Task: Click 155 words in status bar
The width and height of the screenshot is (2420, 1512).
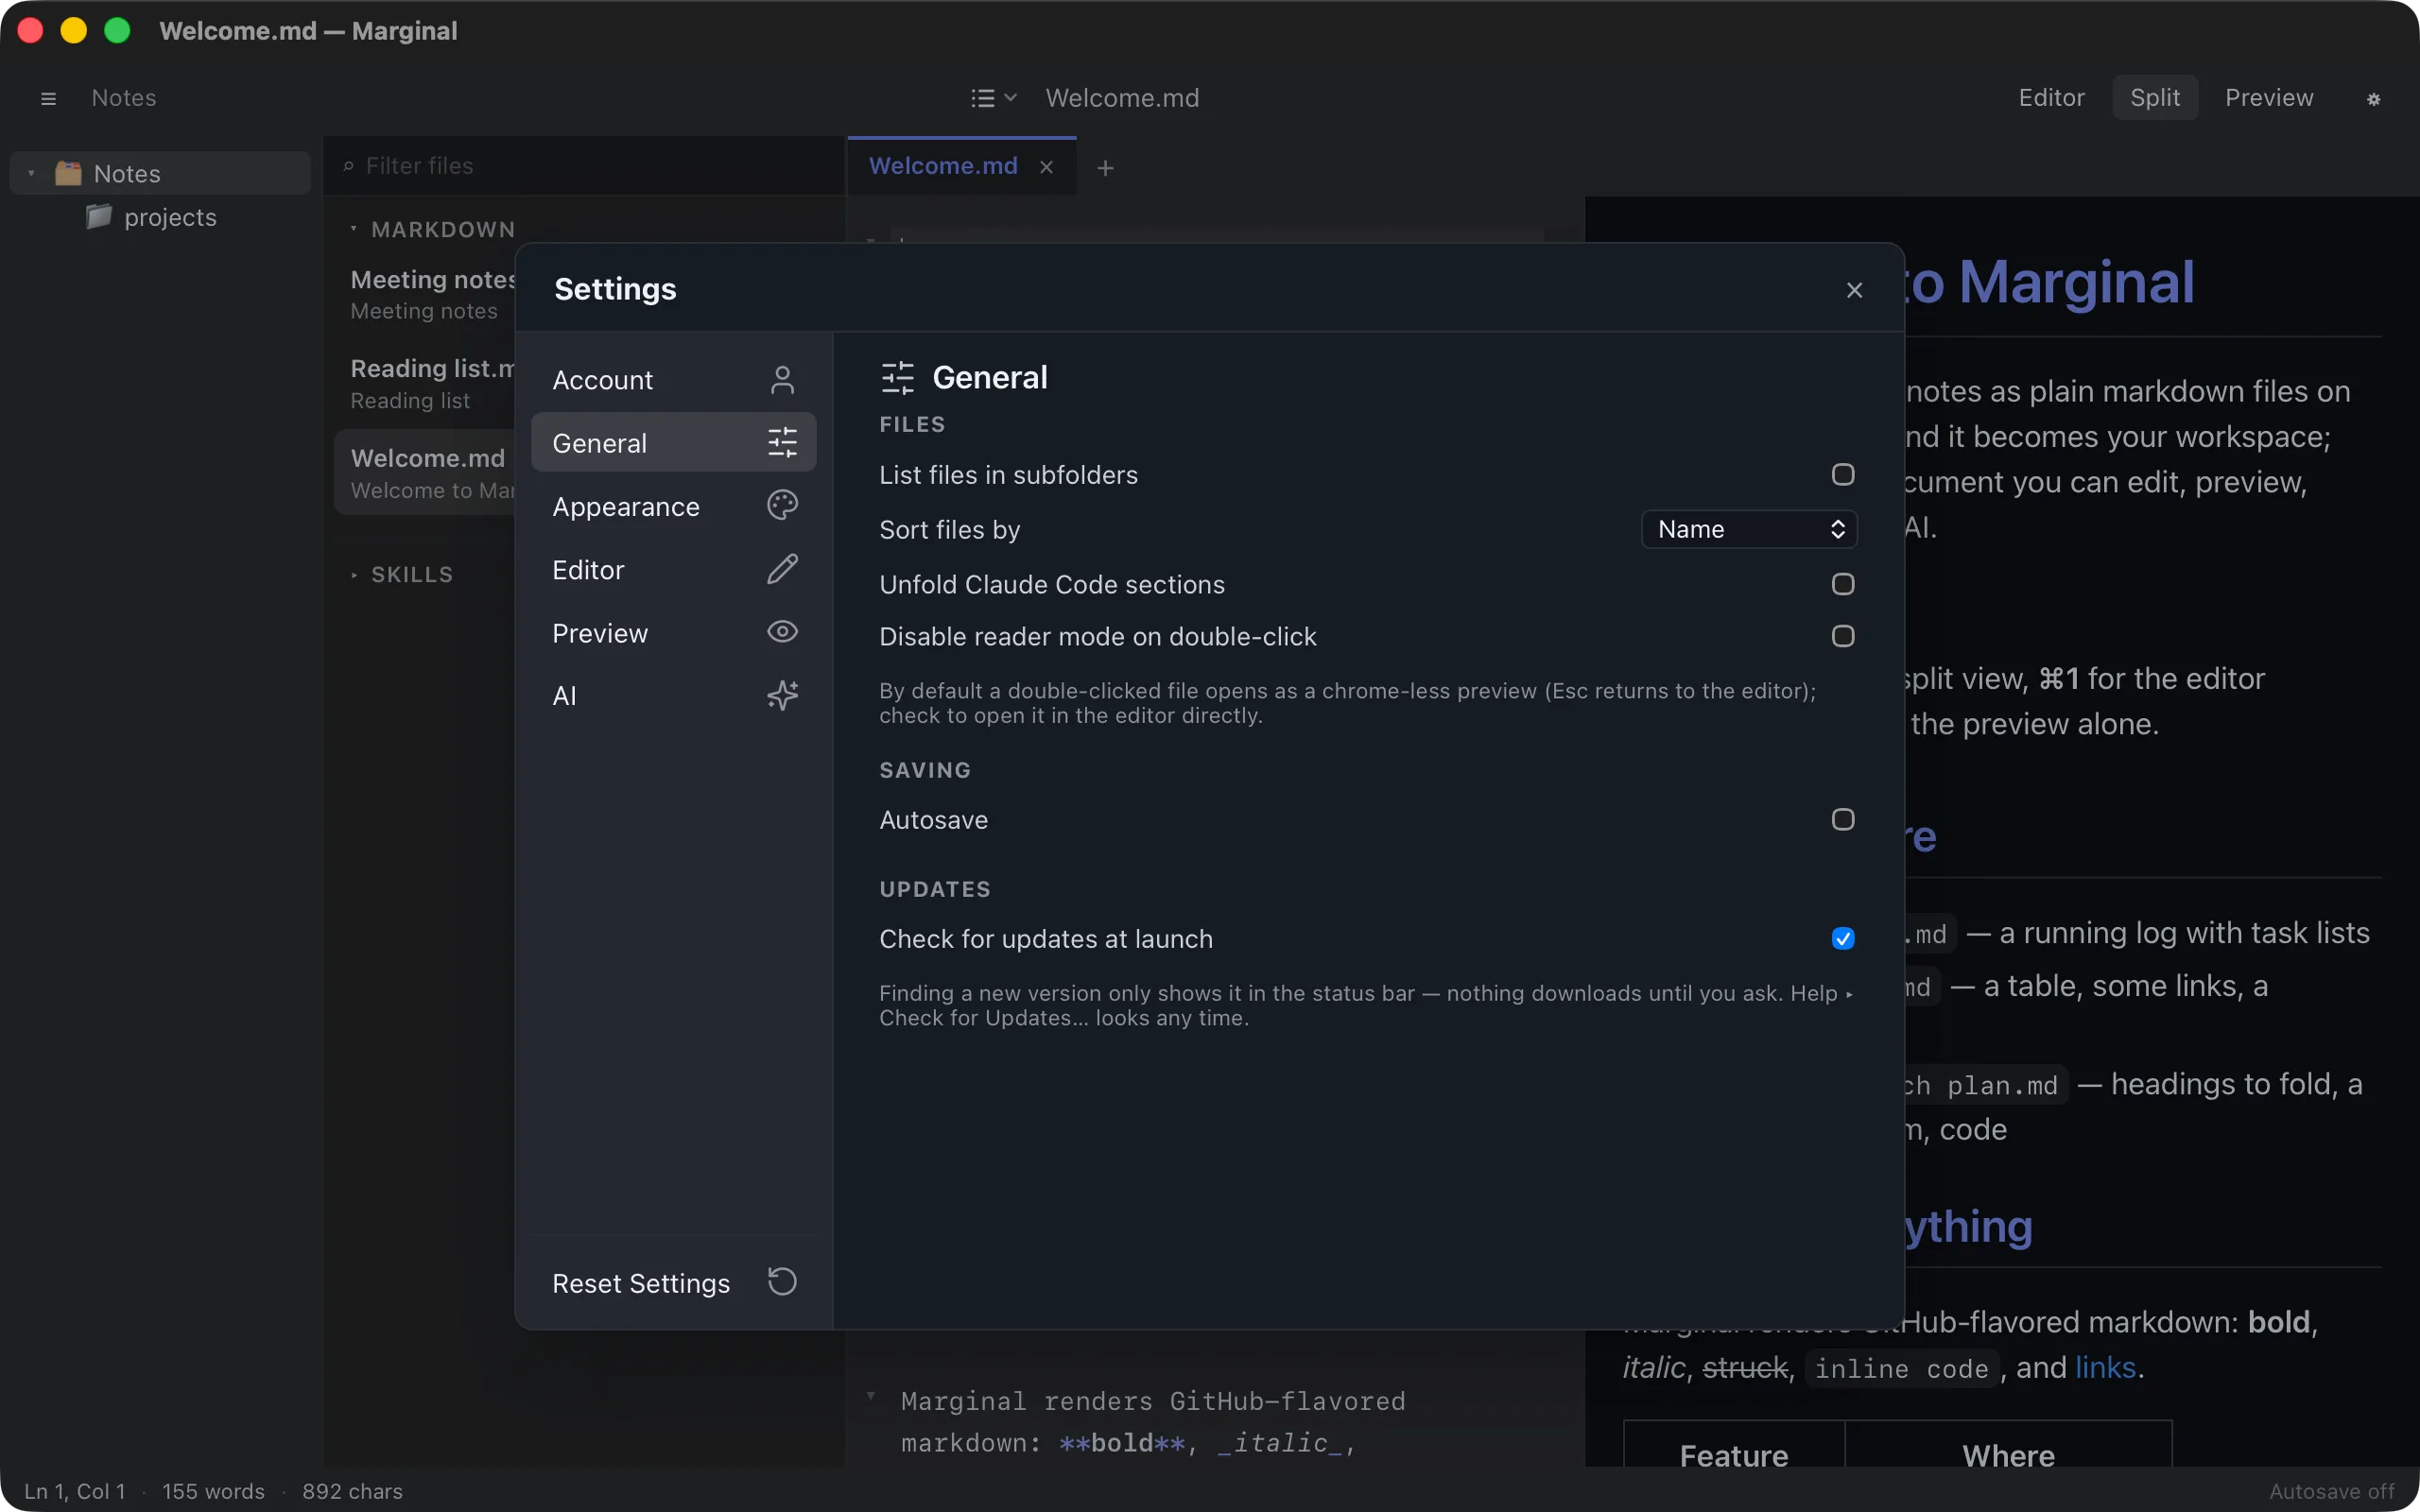Action: pos(213,1491)
